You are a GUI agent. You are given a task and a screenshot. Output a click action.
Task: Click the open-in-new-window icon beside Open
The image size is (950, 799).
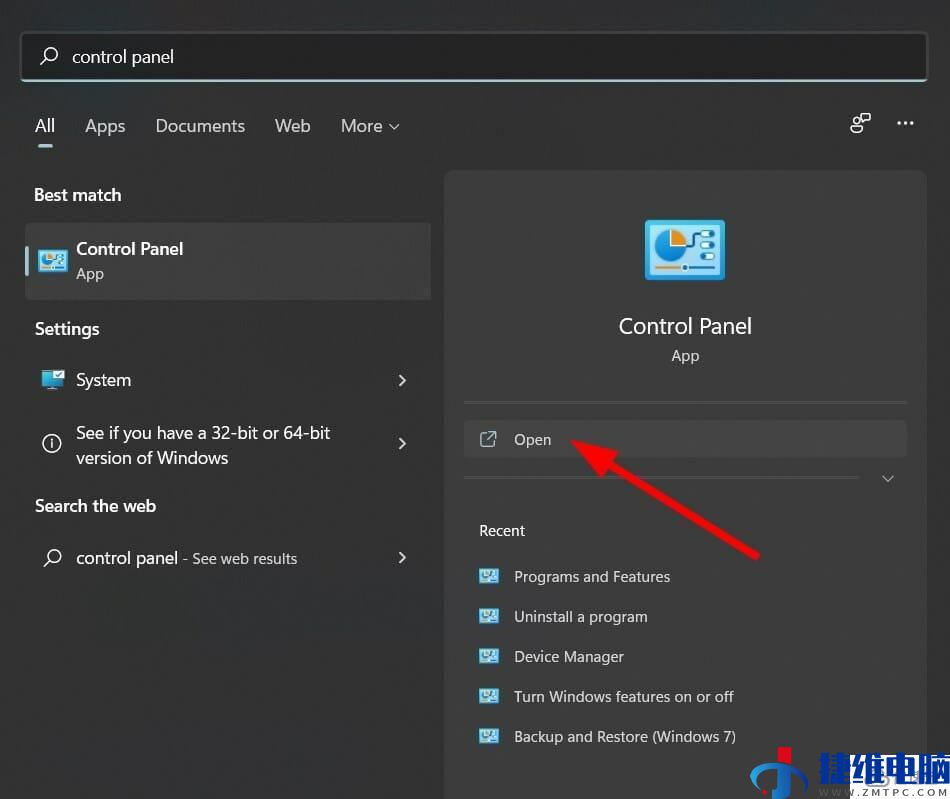[x=488, y=439]
